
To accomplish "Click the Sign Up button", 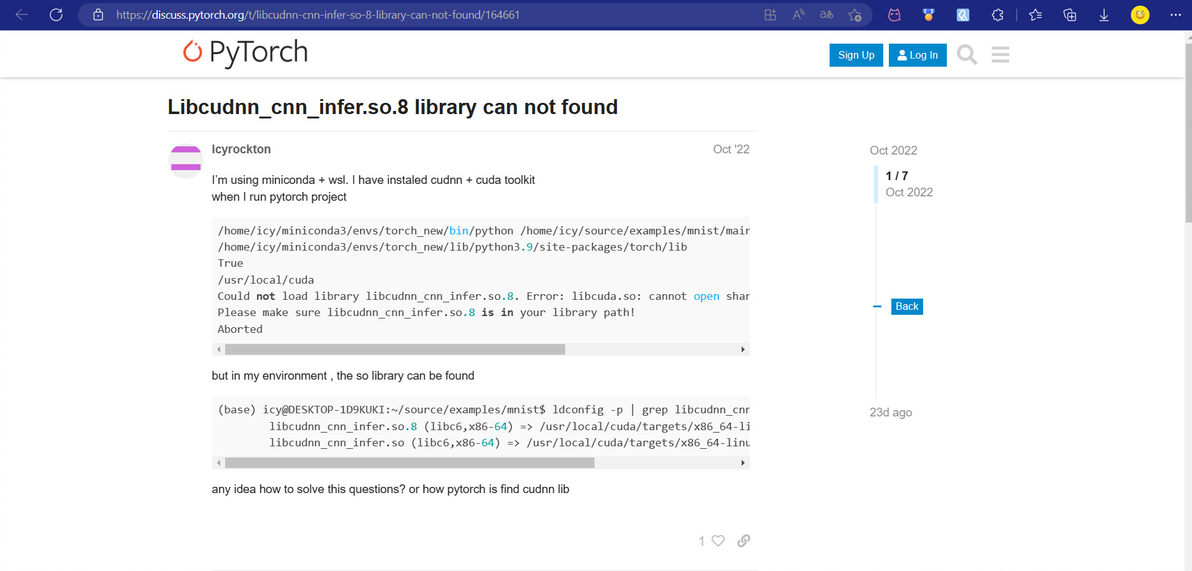I will click(x=856, y=55).
